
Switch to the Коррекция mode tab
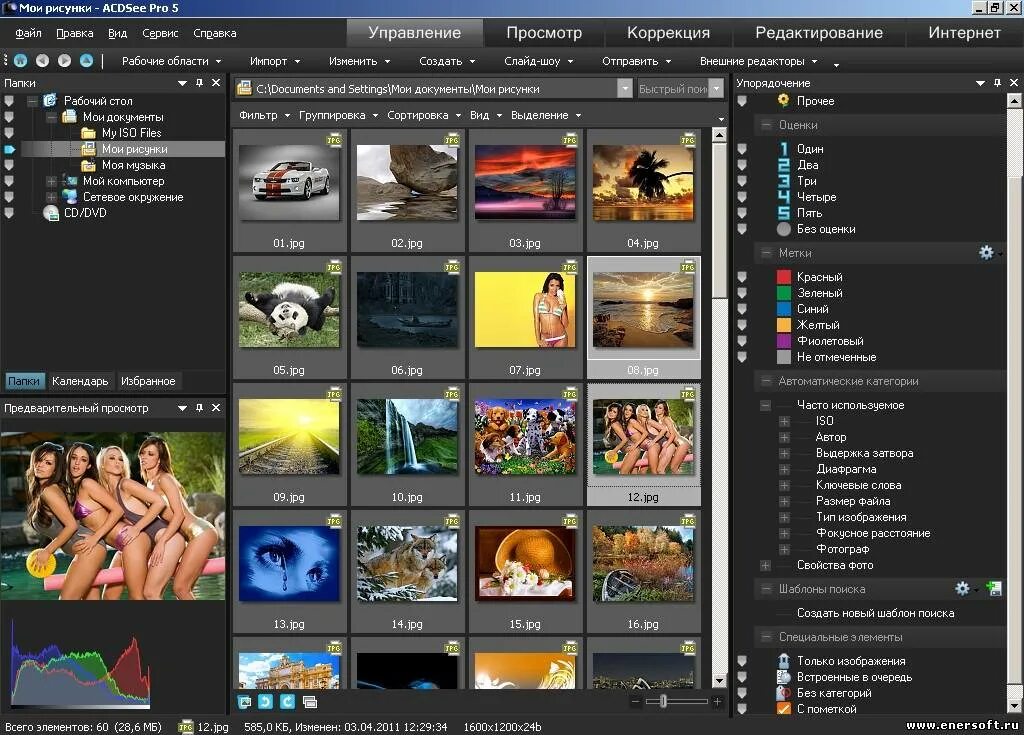(668, 33)
